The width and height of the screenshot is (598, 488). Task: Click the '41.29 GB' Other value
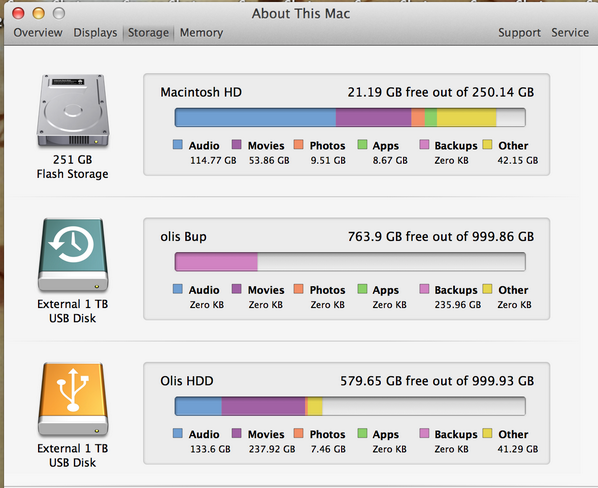coord(518,449)
